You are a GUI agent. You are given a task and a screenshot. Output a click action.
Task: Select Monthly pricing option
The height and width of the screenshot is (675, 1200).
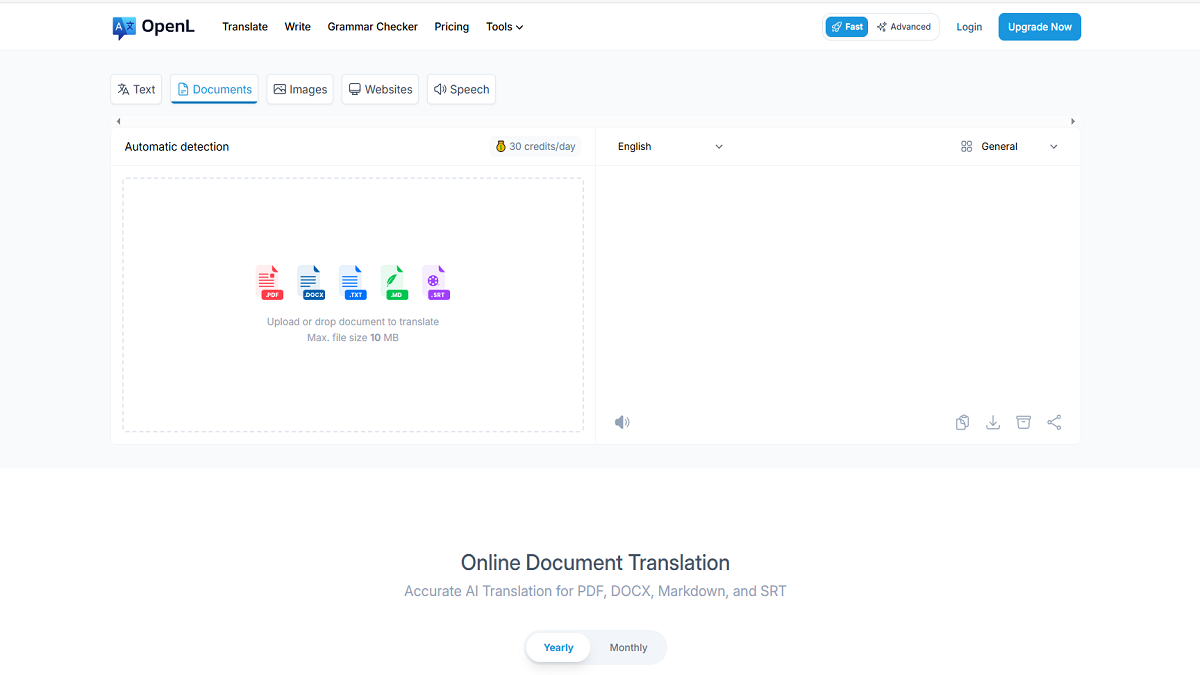628,647
